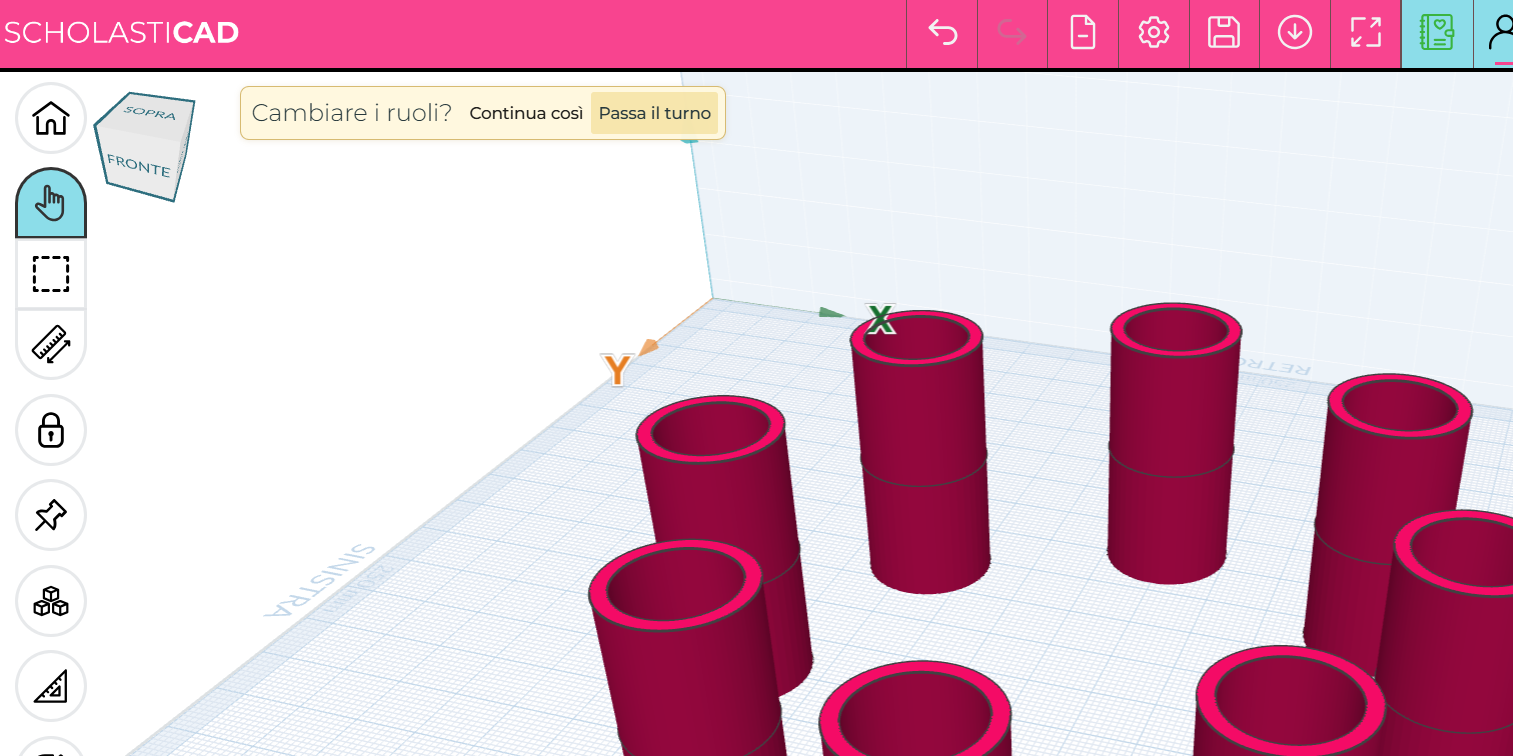The image size is (1513, 756).
Task: Activate the dashed rectangle selection tool
Action: click(51, 273)
